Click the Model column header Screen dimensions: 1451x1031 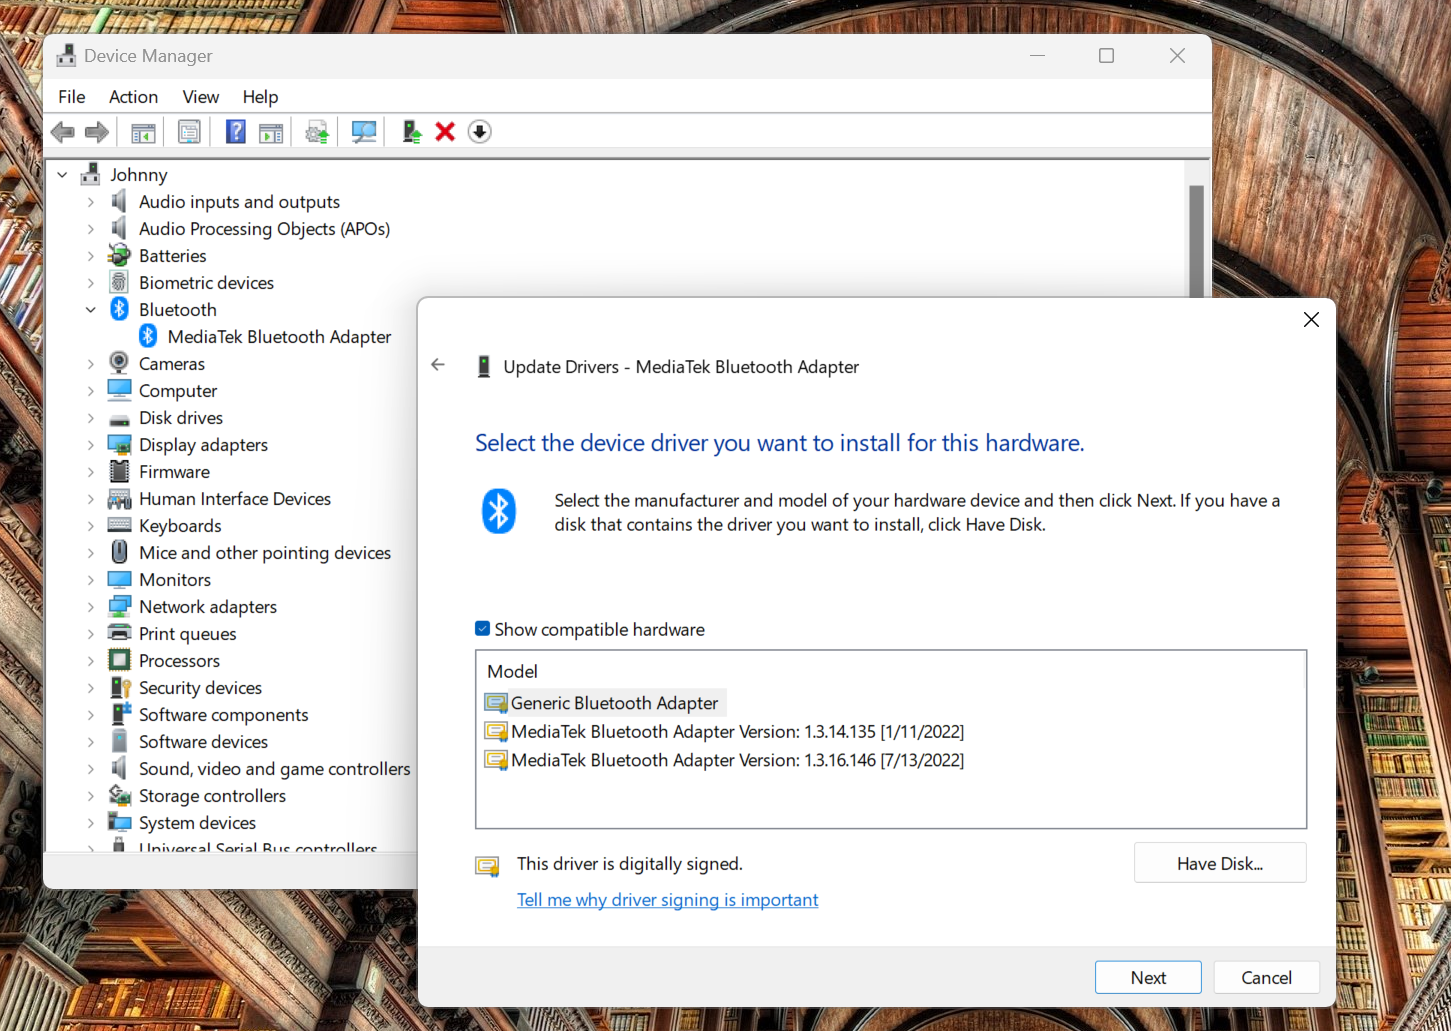click(x=512, y=671)
